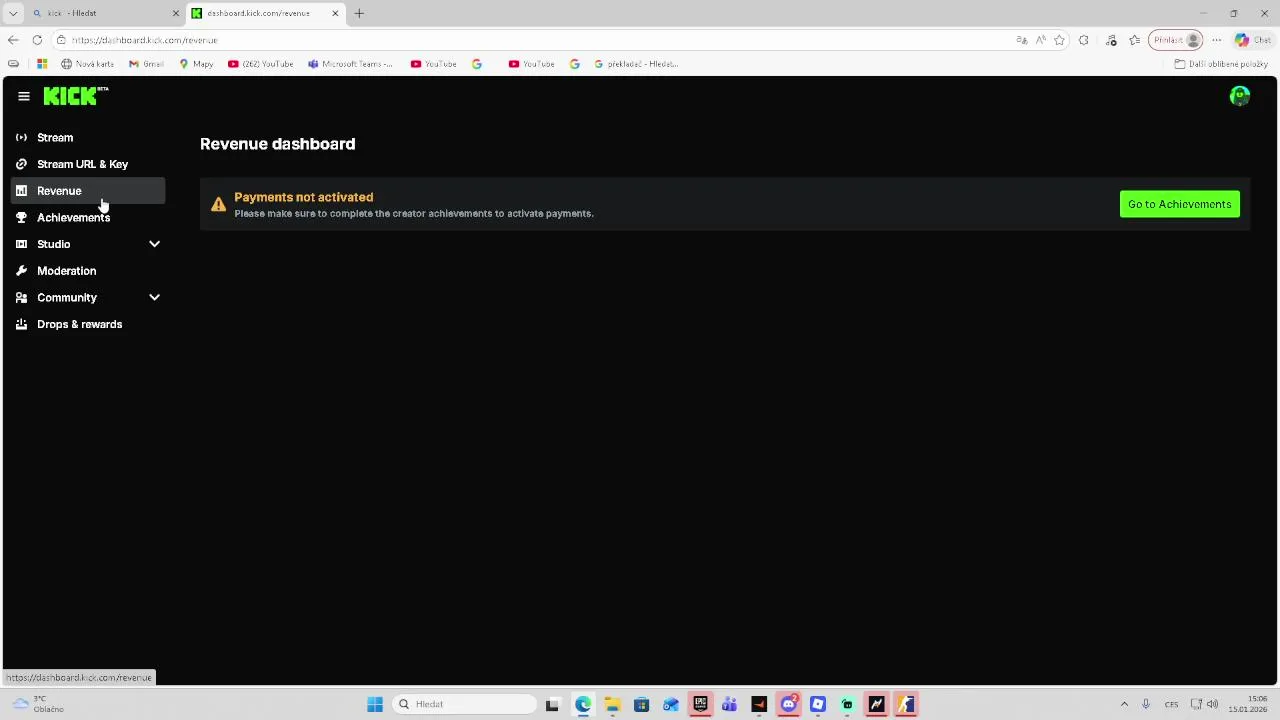Viewport: 1280px width, 720px height.
Task: Open the favorites list in toolbar
Action: pos(1134,40)
